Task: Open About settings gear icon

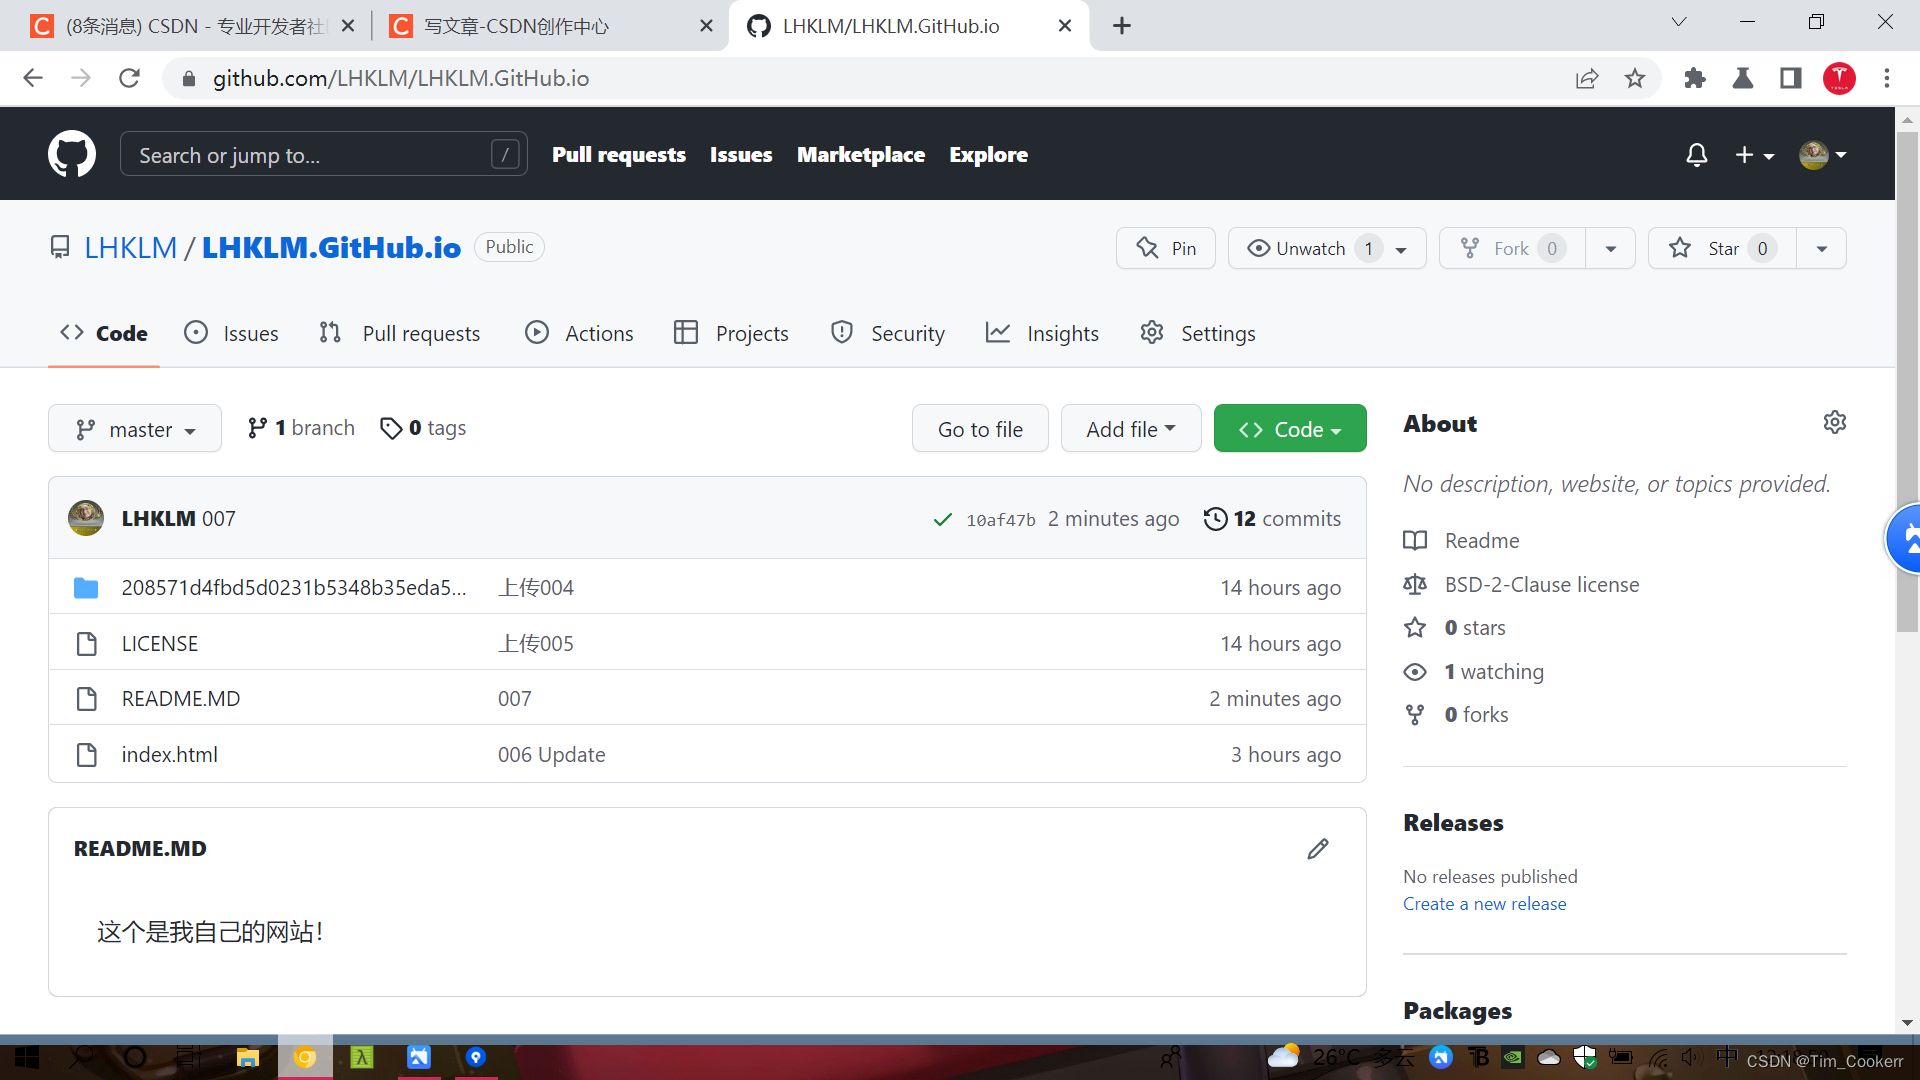Action: tap(1834, 422)
